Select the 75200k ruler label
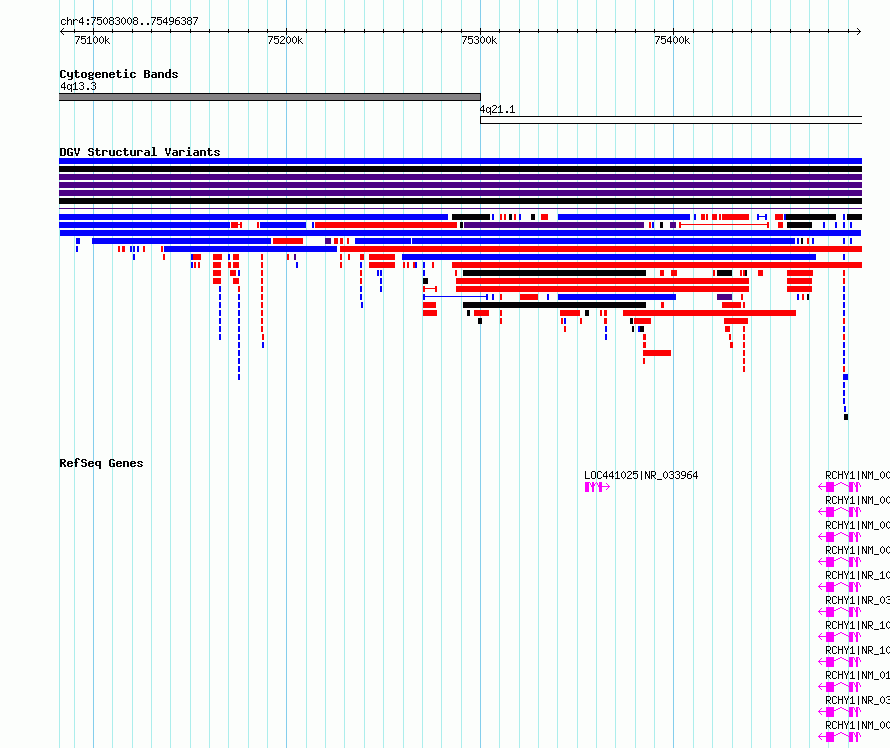This screenshot has width=890, height=748. 285,40
